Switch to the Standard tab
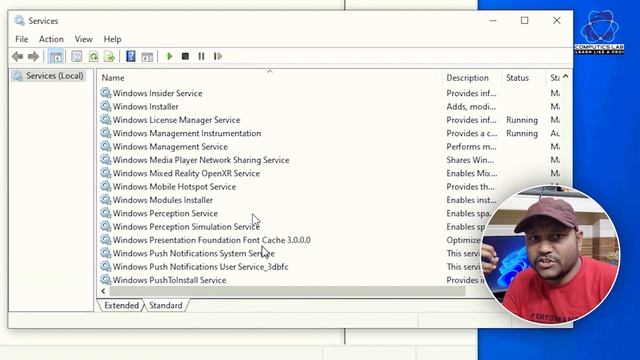The height and width of the screenshot is (360, 640). coord(166,305)
